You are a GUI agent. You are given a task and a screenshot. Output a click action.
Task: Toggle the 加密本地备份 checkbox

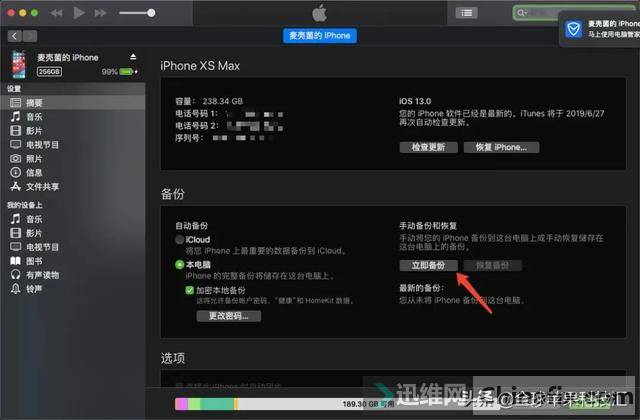pos(189,290)
